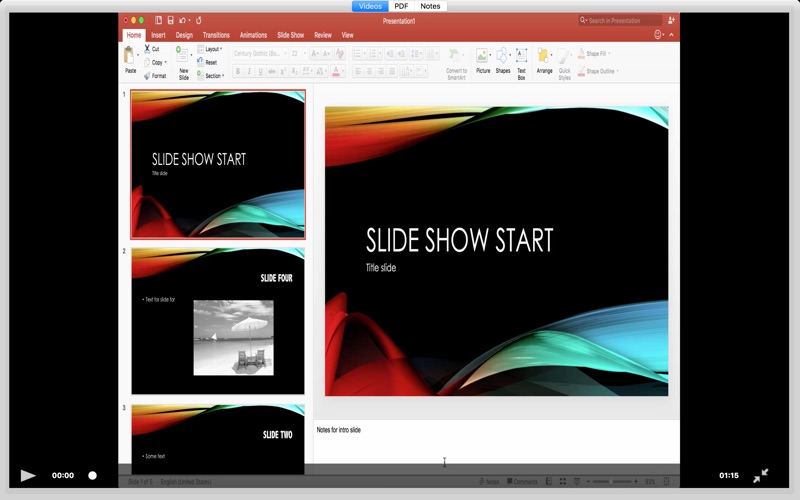Click the video progress scrubber handle

click(x=92, y=476)
